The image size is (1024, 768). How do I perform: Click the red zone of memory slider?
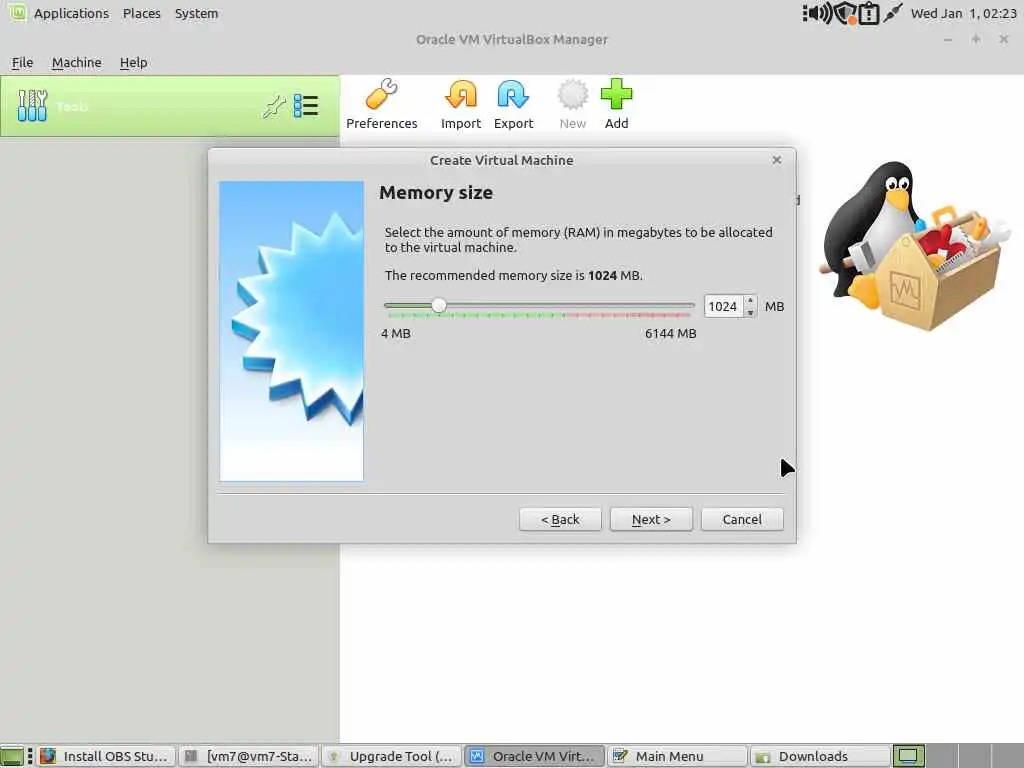(x=626, y=315)
